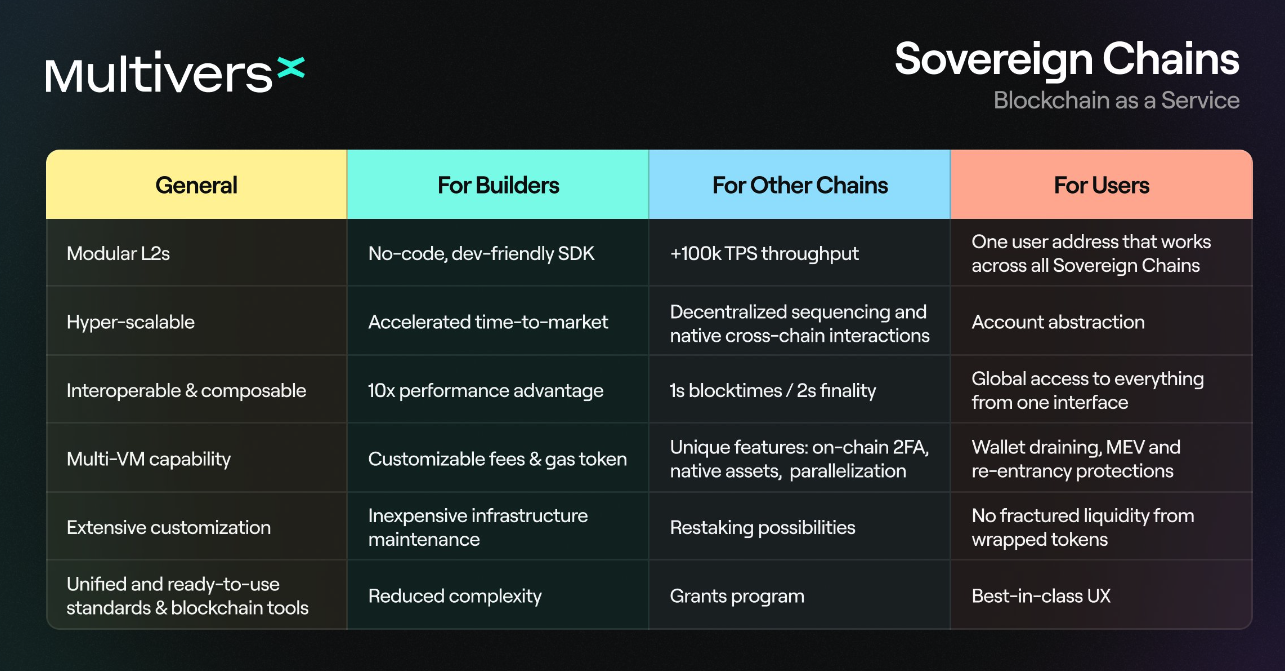
Task: Click the No-code, dev-friendly SDK cell
Action: click(481, 254)
